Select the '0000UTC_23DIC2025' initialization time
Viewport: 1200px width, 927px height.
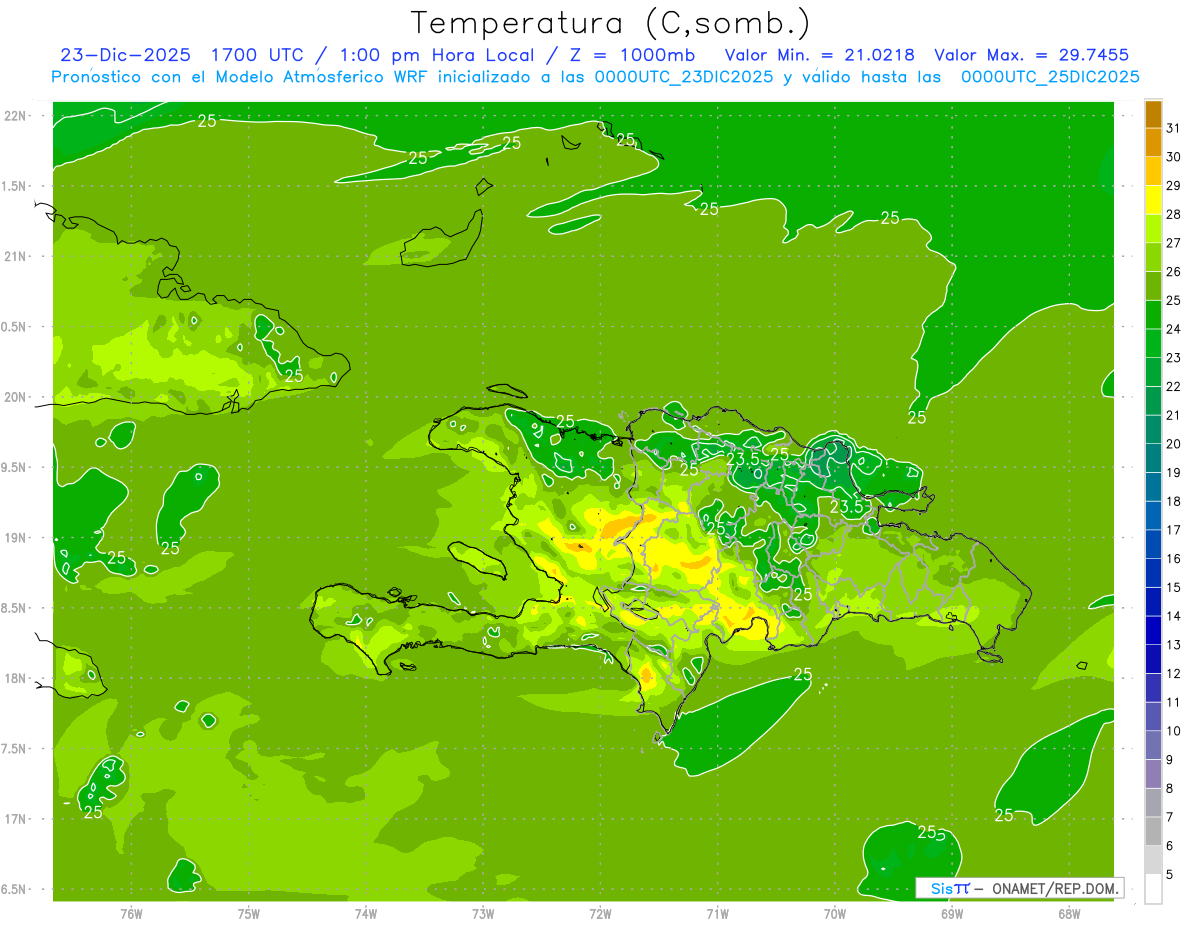[683, 77]
